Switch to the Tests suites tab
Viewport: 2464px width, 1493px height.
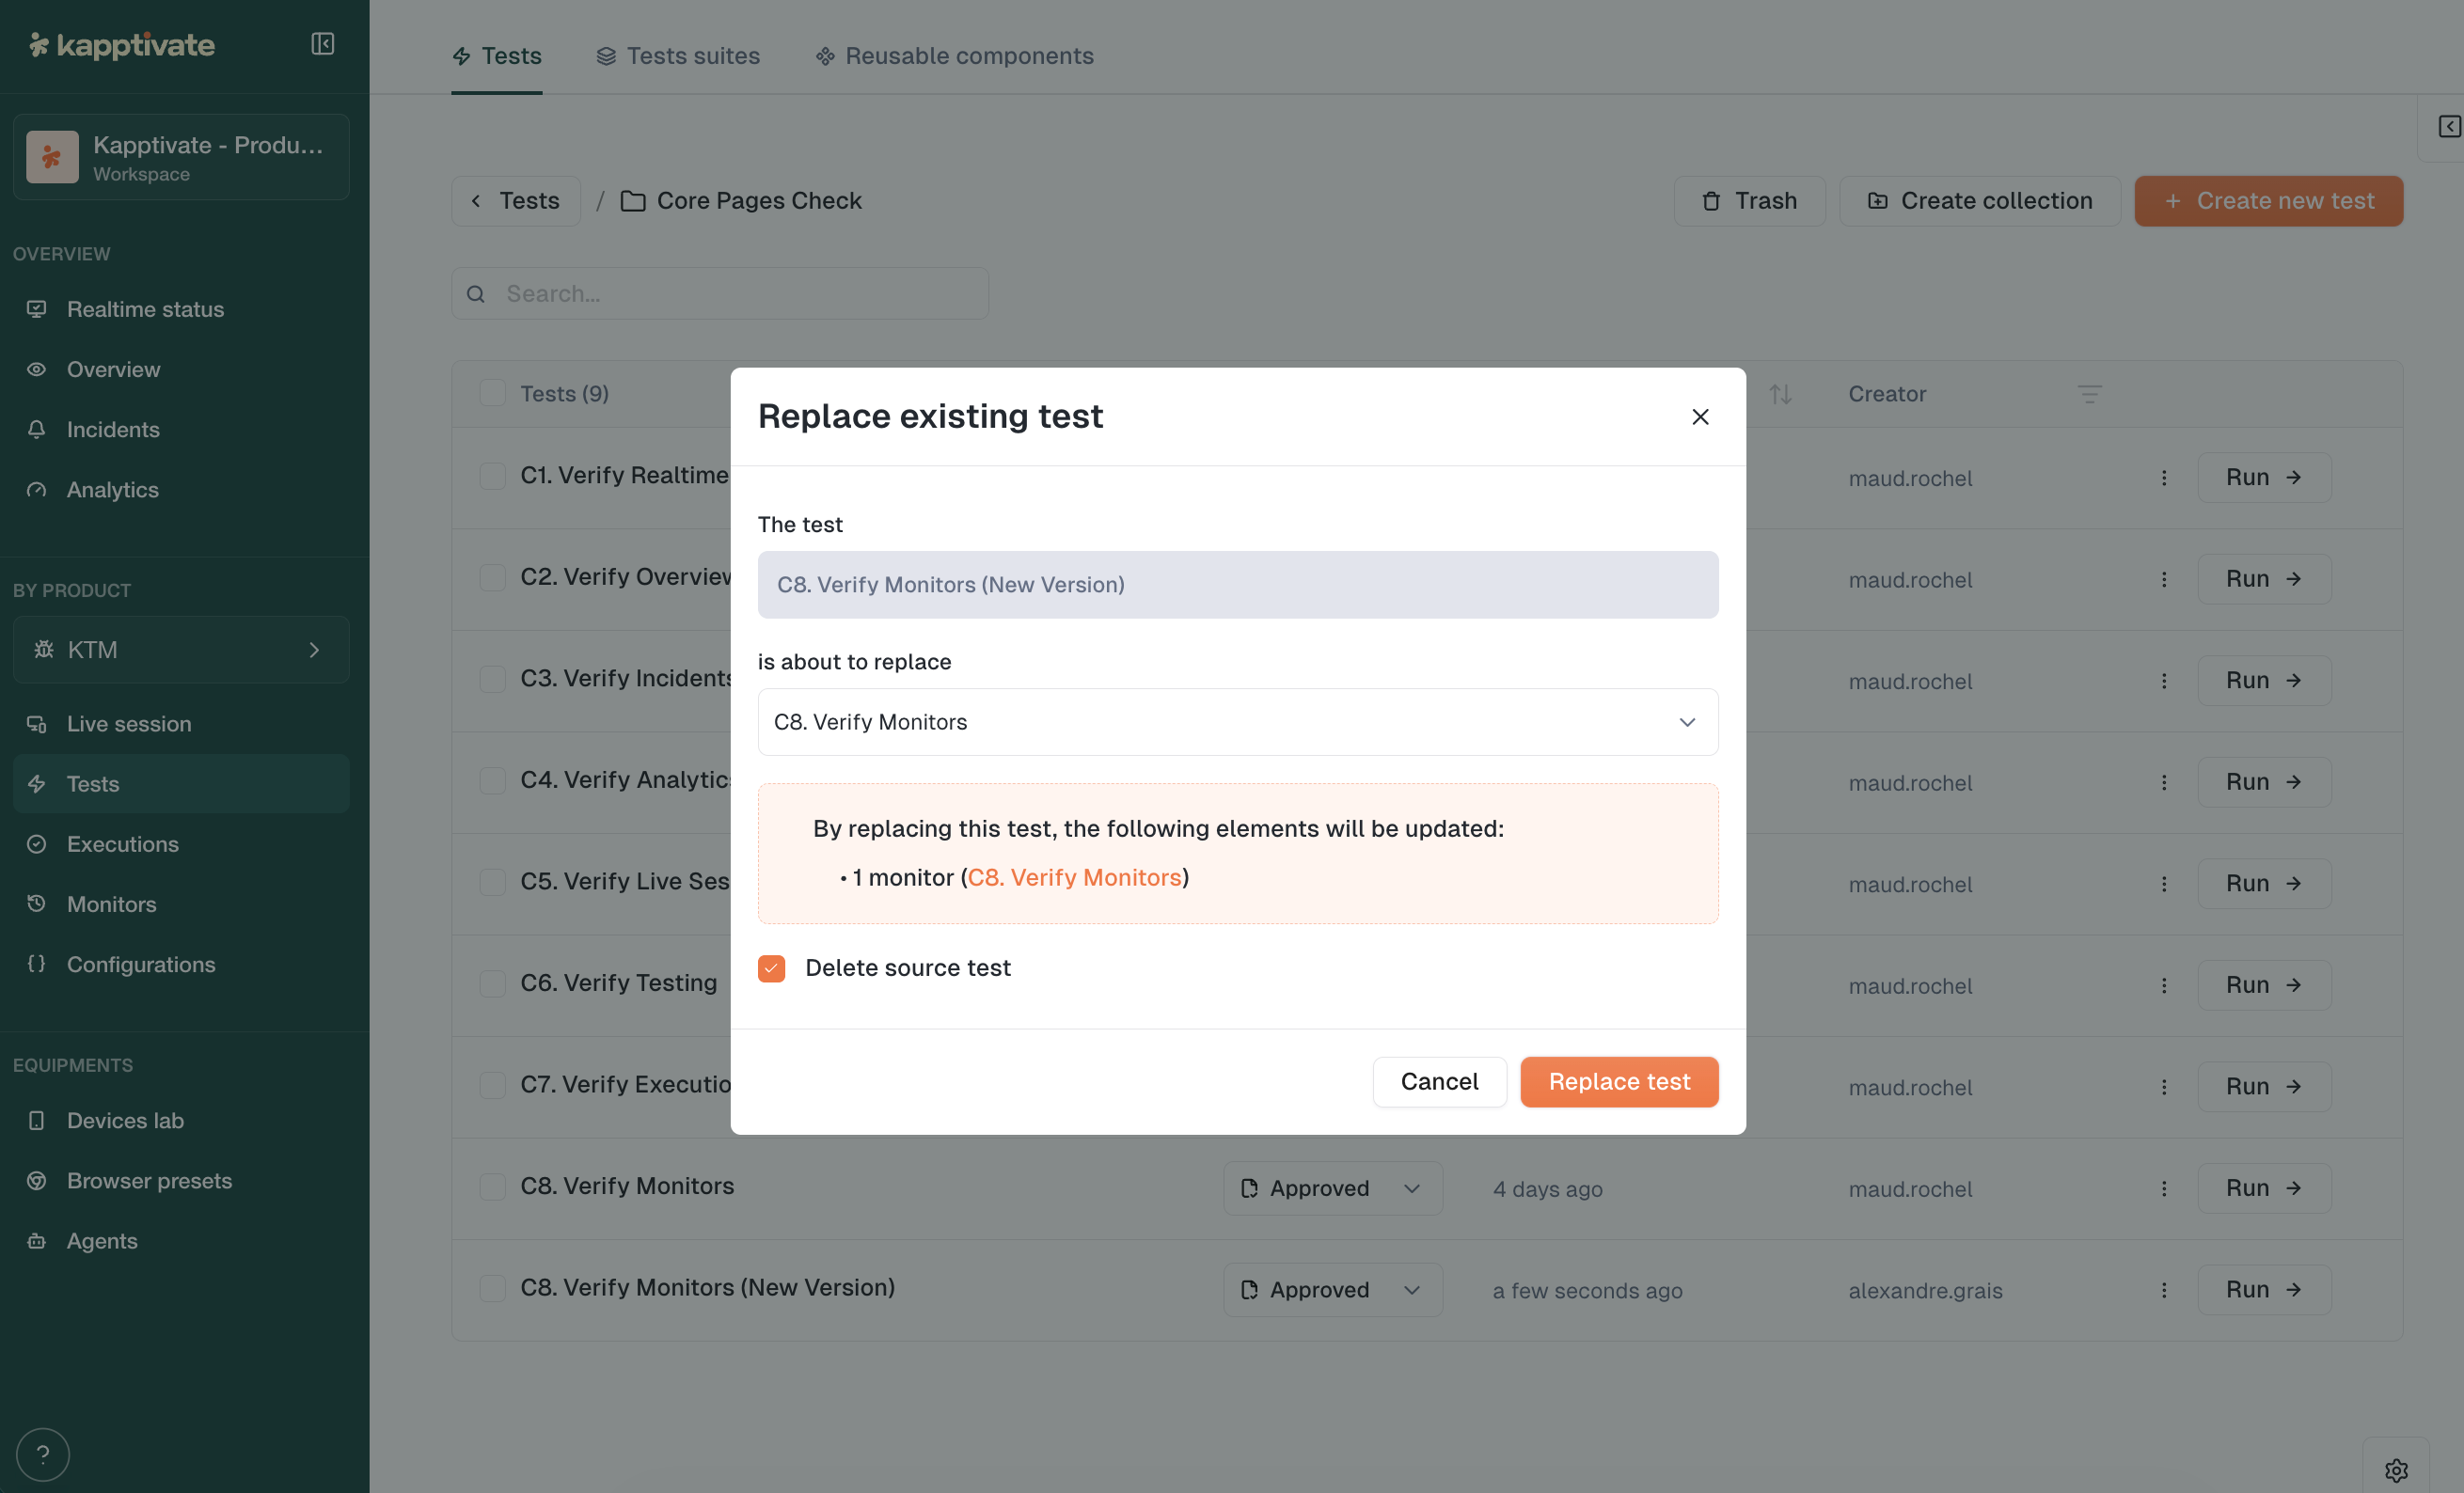point(678,56)
